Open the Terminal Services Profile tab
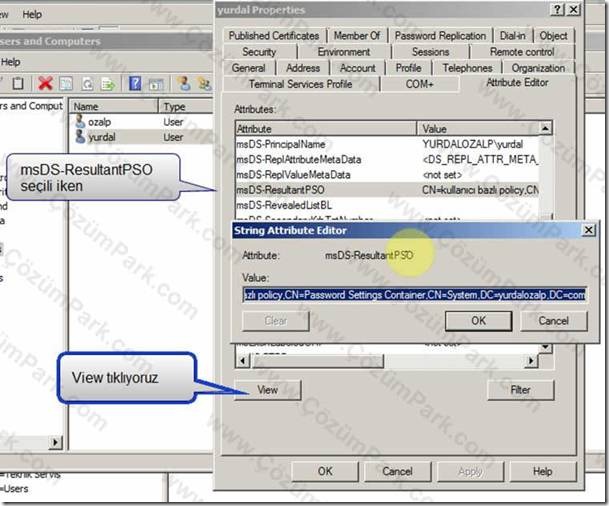Screen dimensions: 609x506 pyautogui.click(x=300, y=84)
